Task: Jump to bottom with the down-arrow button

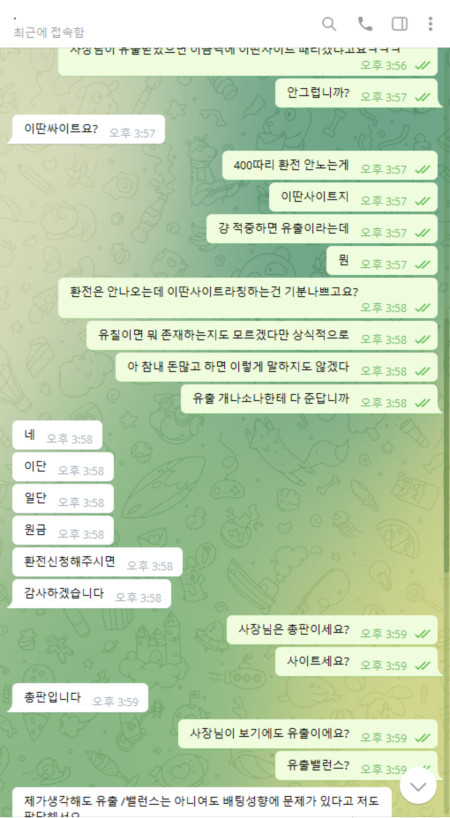Action: (418, 785)
